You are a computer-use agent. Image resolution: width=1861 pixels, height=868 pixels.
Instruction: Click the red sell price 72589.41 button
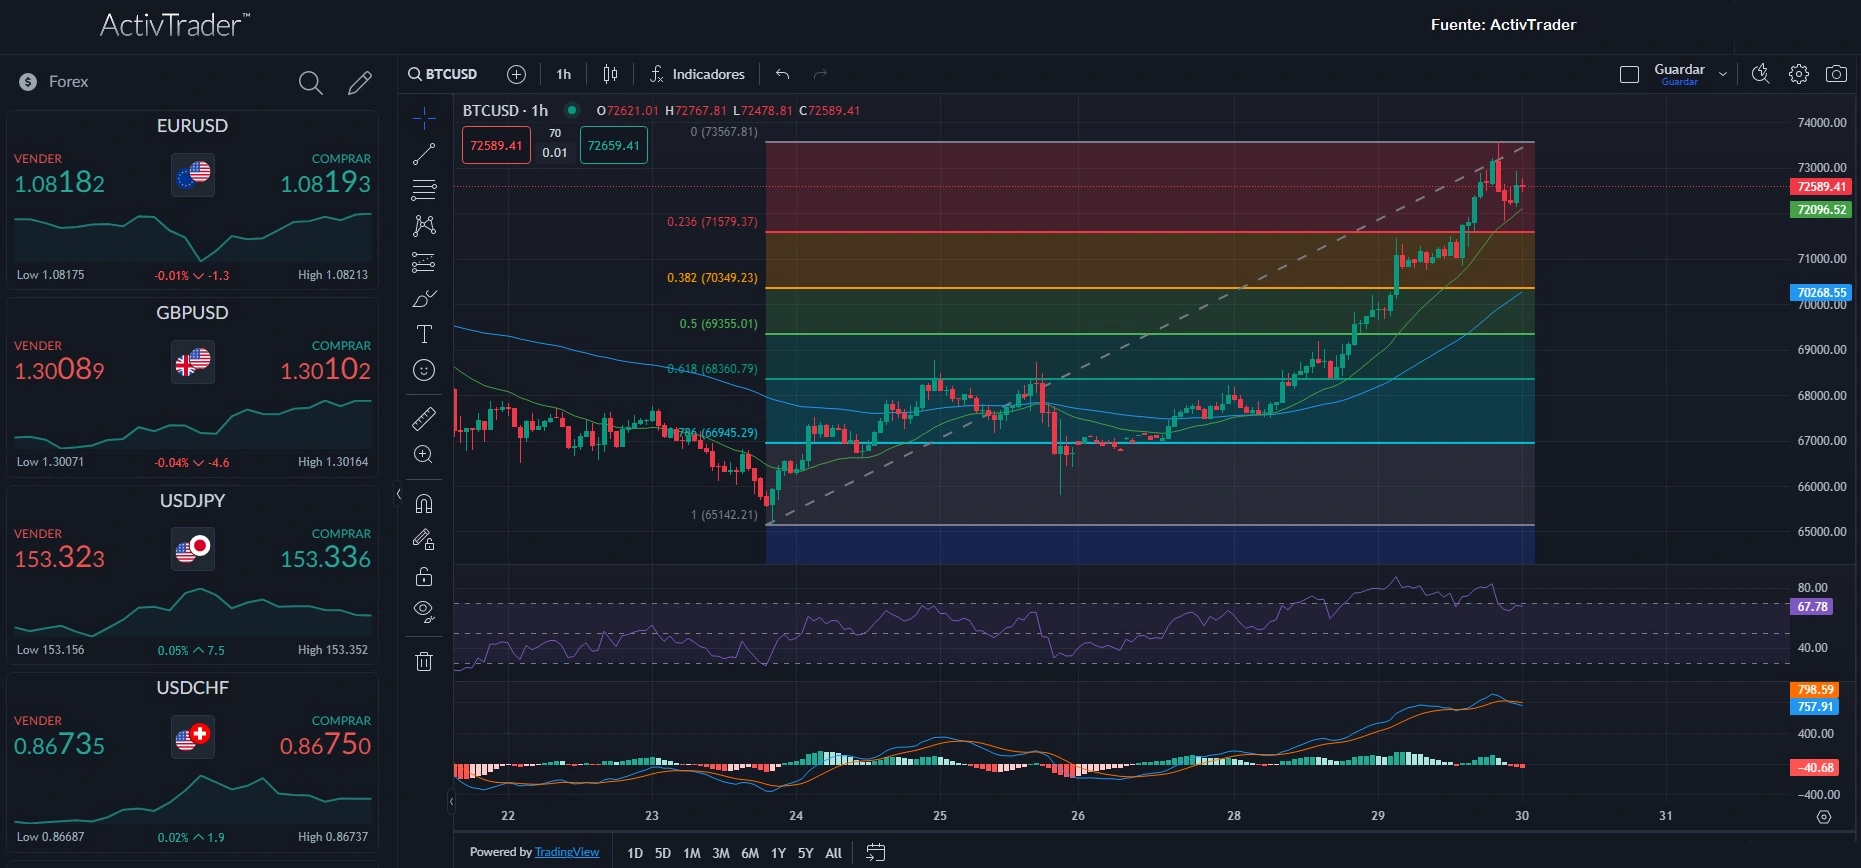click(x=496, y=145)
